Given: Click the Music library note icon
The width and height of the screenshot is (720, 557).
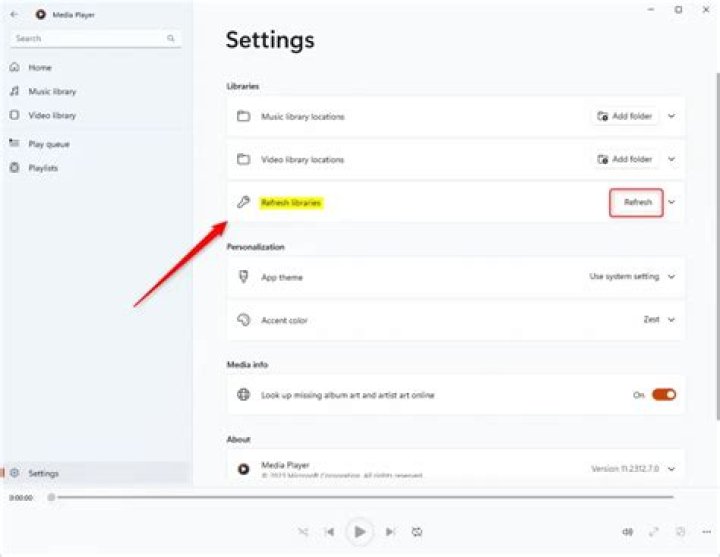Looking at the screenshot, I should pos(15,91).
